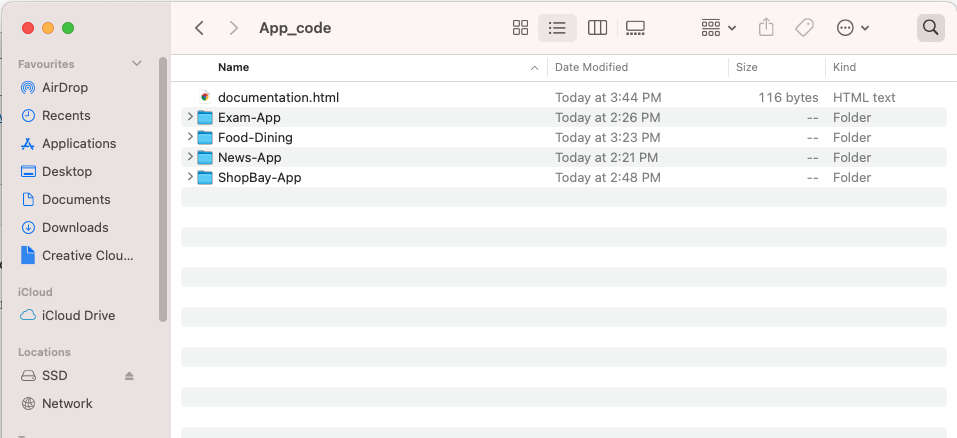
Task: Eject the SSD drive
Action: click(x=129, y=376)
